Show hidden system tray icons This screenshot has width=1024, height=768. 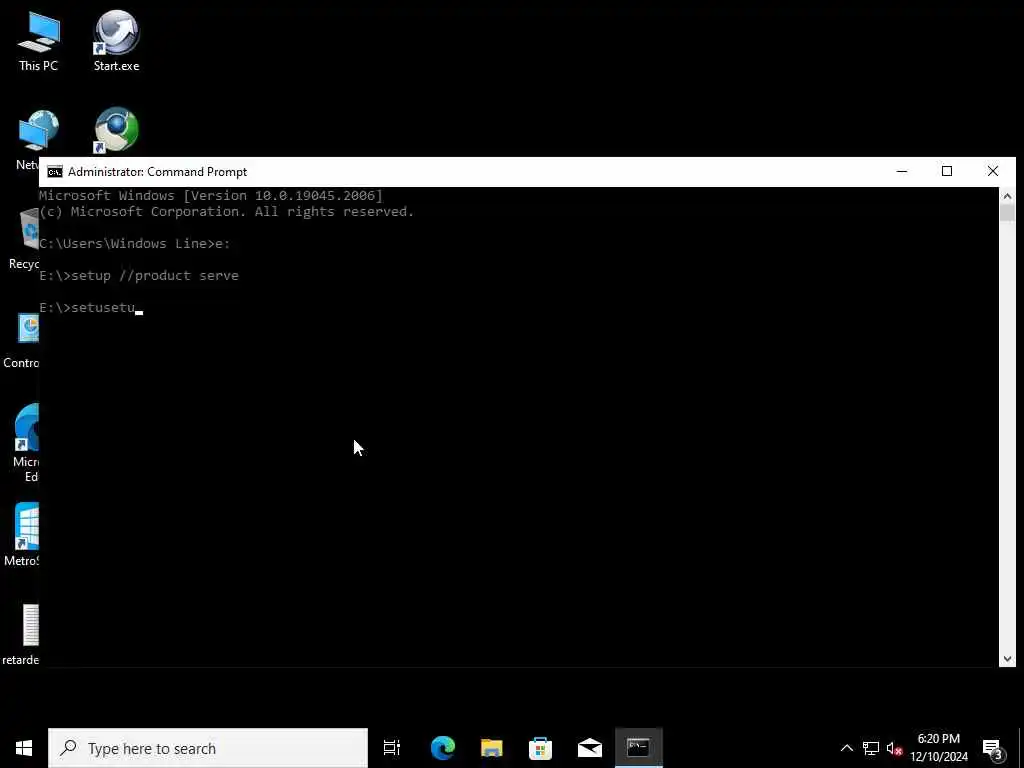tap(846, 748)
